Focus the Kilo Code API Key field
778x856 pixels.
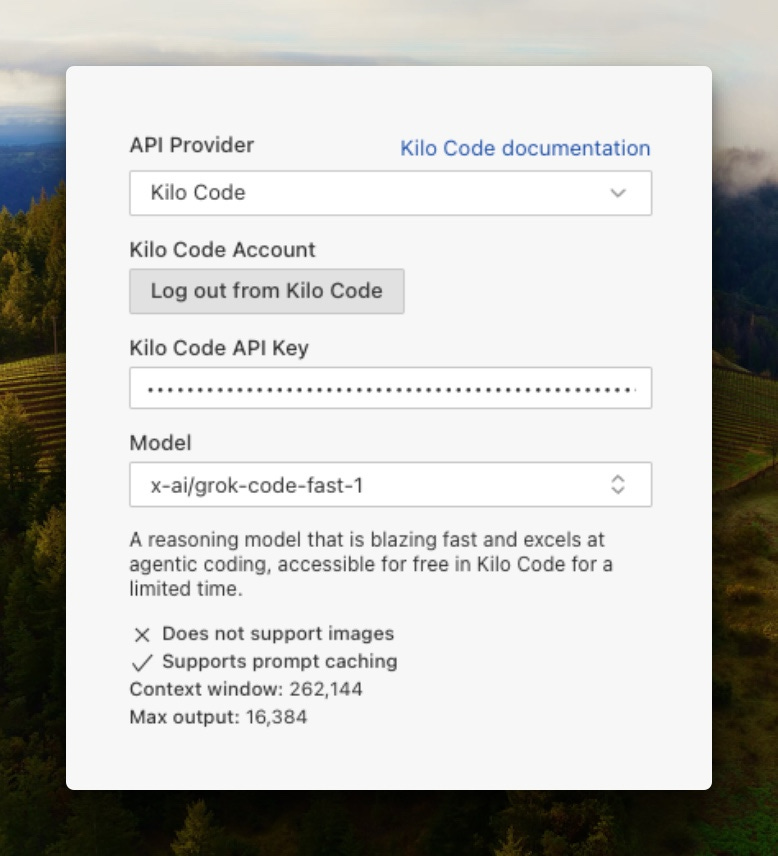(x=390, y=388)
